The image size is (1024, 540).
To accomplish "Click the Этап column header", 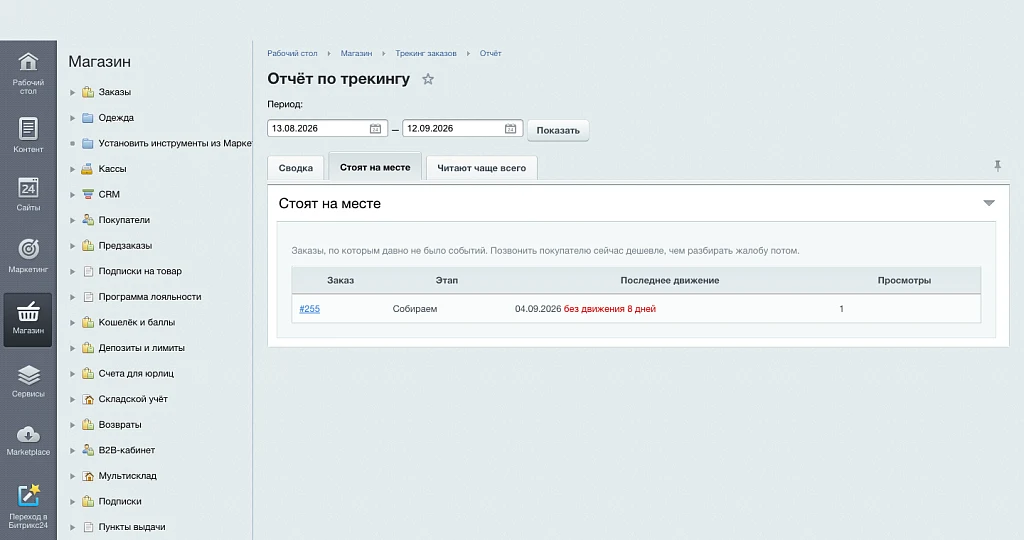I will (447, 280).
